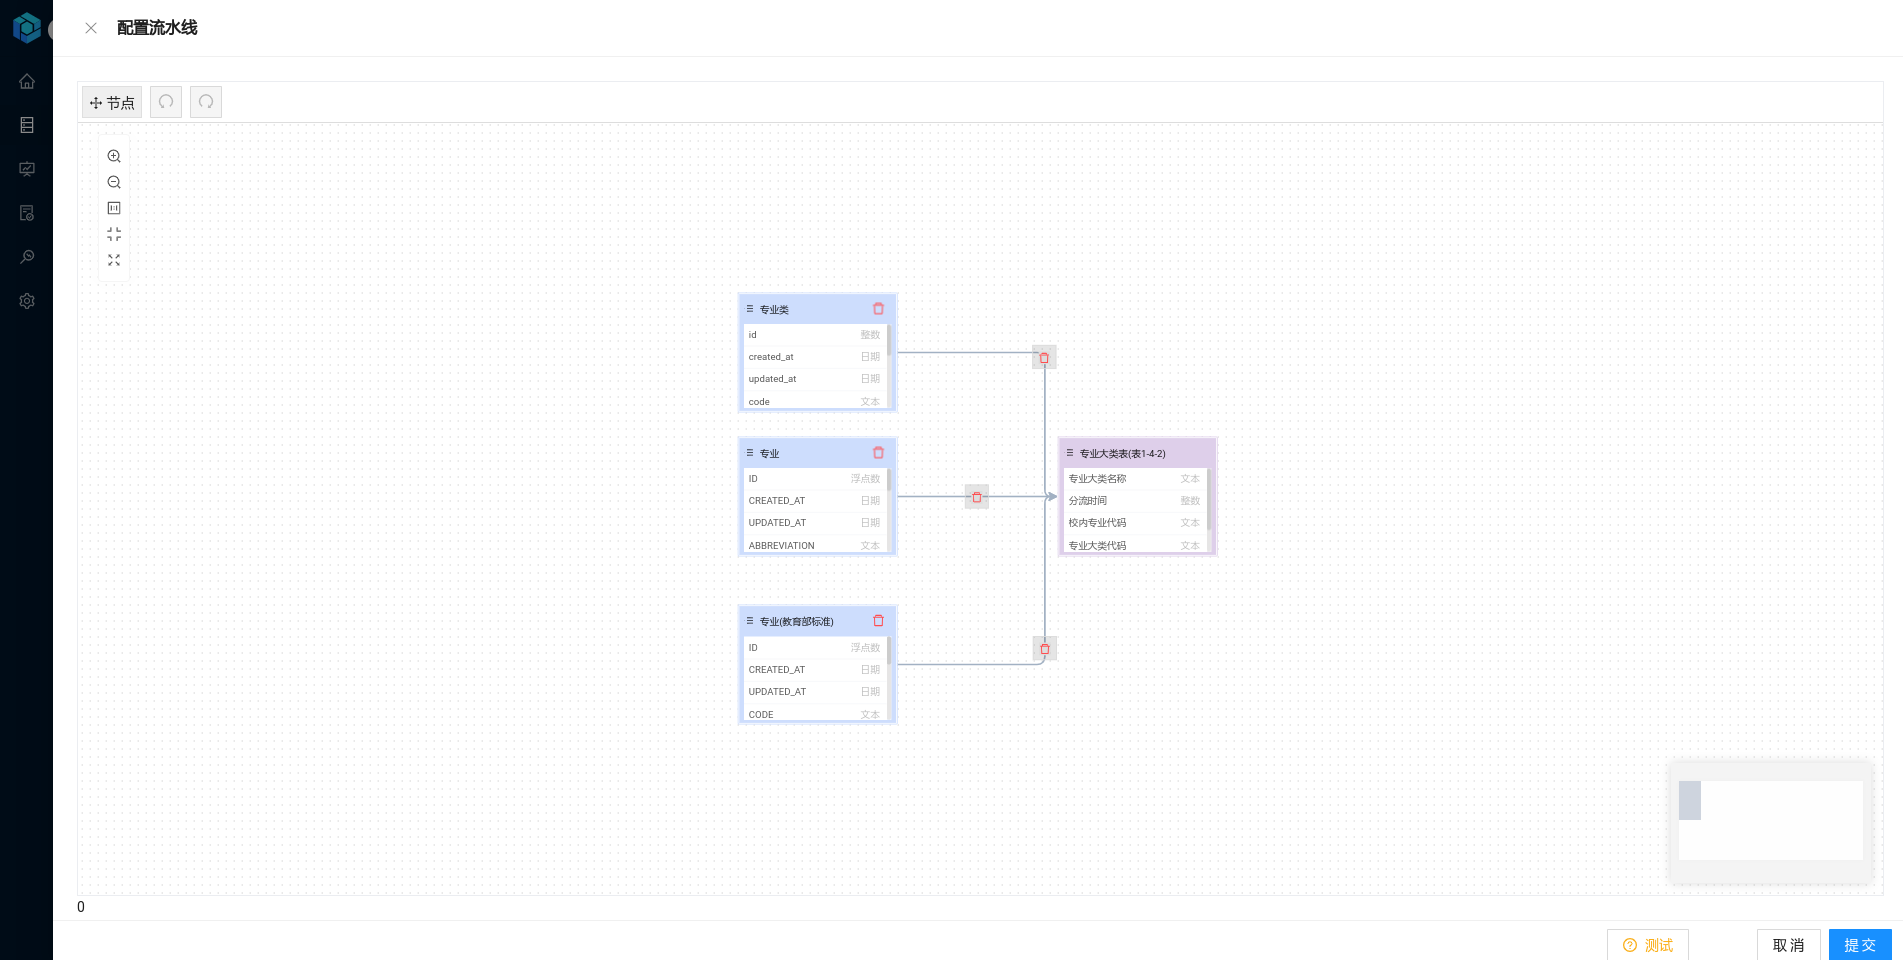Delete the 专业(教育部标准) node
This screenshot has height=960, width=1903.
point(878,621)
